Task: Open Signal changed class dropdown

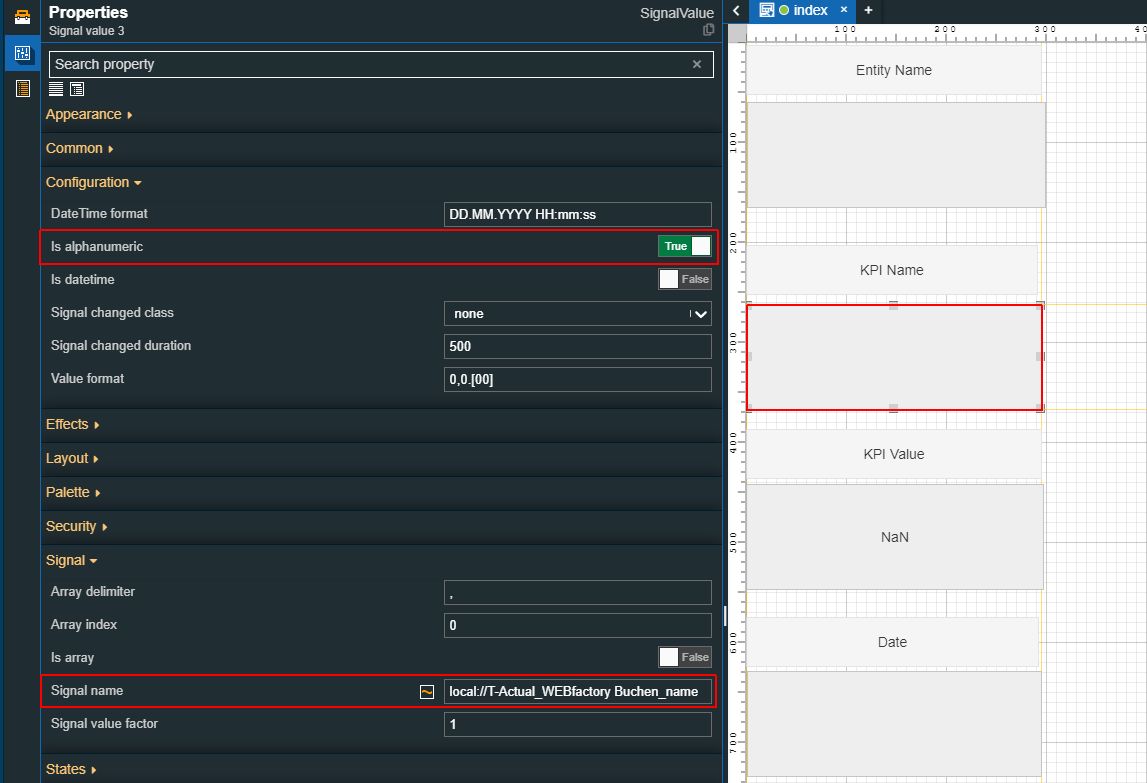Action: [577, 313]
